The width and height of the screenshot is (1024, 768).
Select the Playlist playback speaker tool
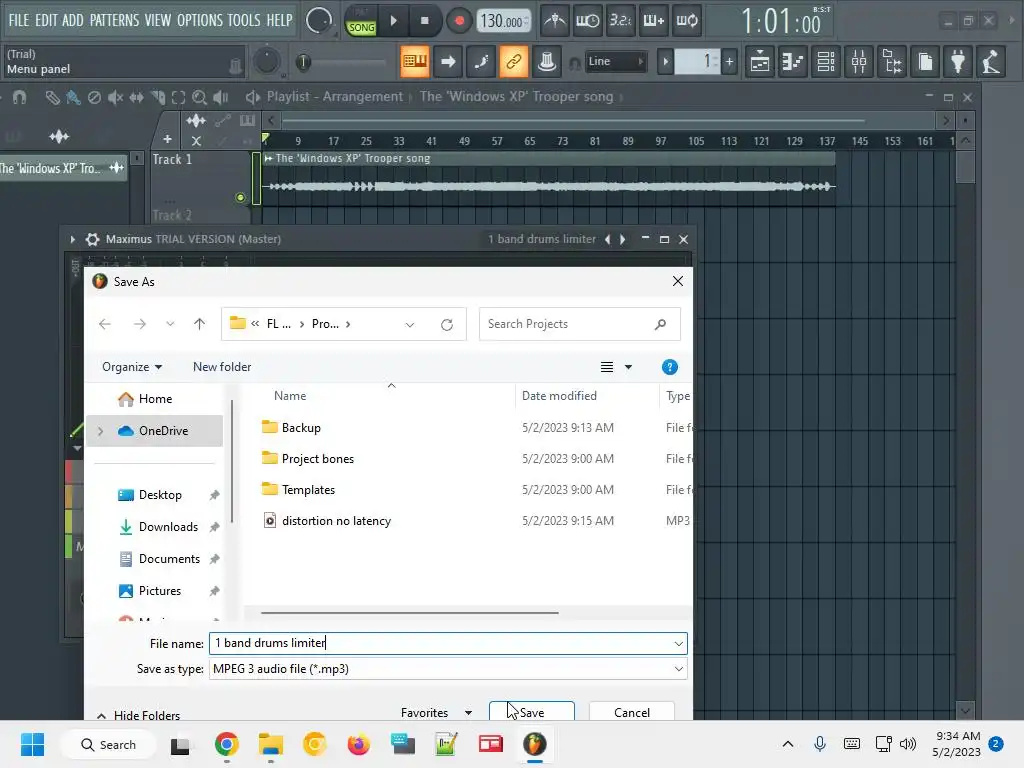[x=221, y=97]
